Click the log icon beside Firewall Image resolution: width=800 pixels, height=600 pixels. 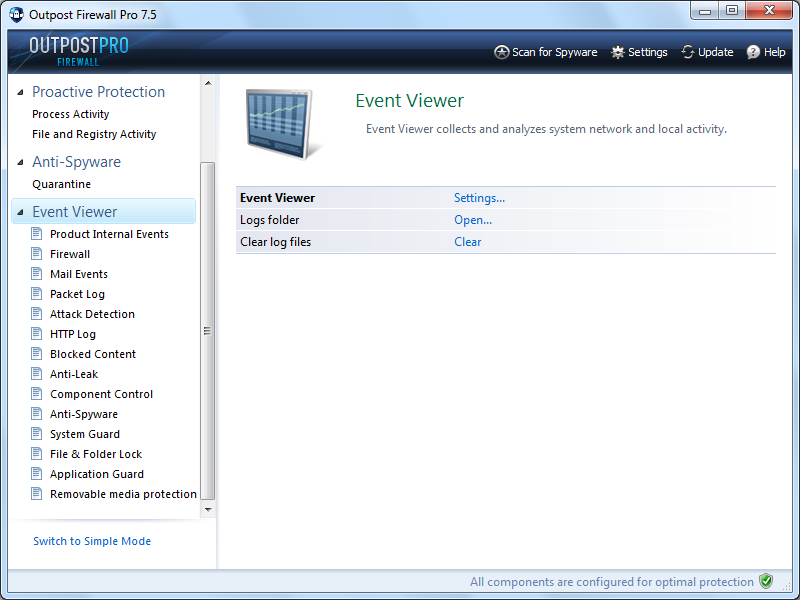(x=37, y=254)
